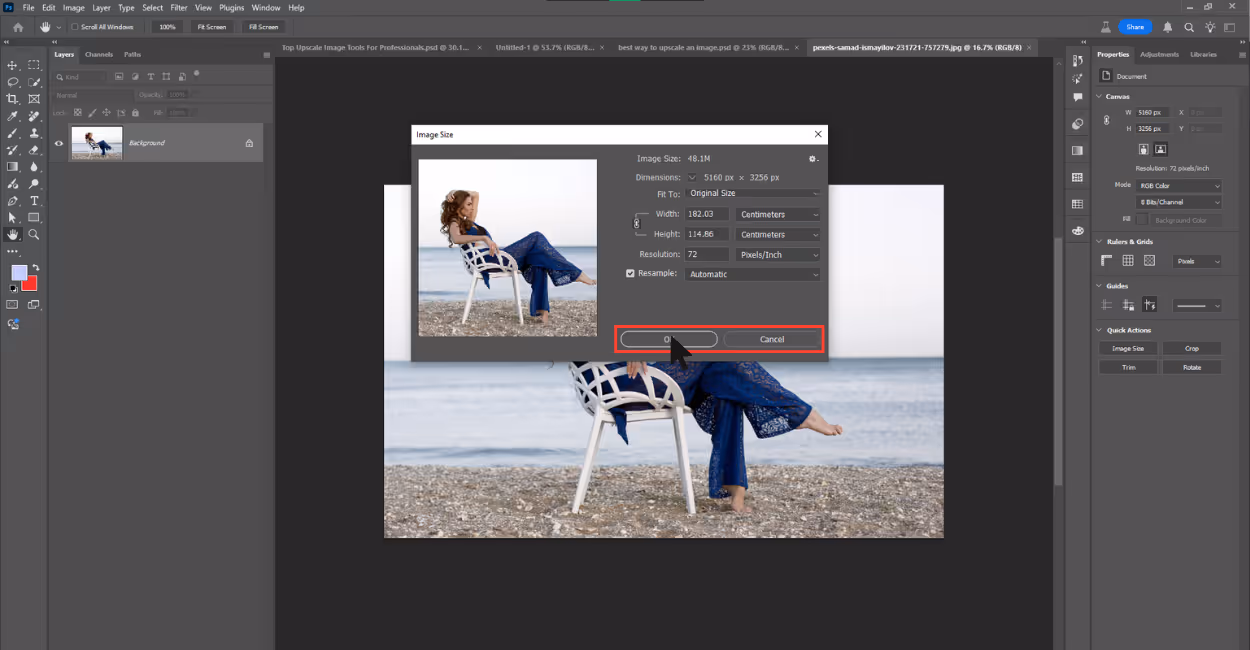The width and height of the screenshot is (1250, 650).
Task: Set canvas orientation to portrait
Action: point(1143,149)
